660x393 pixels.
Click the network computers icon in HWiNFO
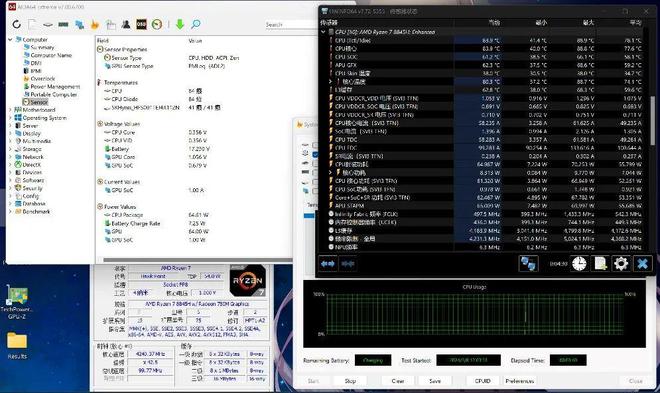(528, 264)
